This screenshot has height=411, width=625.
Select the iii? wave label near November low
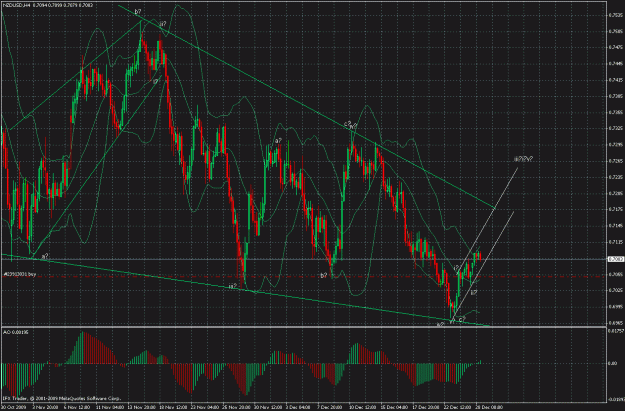[x=233, y=286]
